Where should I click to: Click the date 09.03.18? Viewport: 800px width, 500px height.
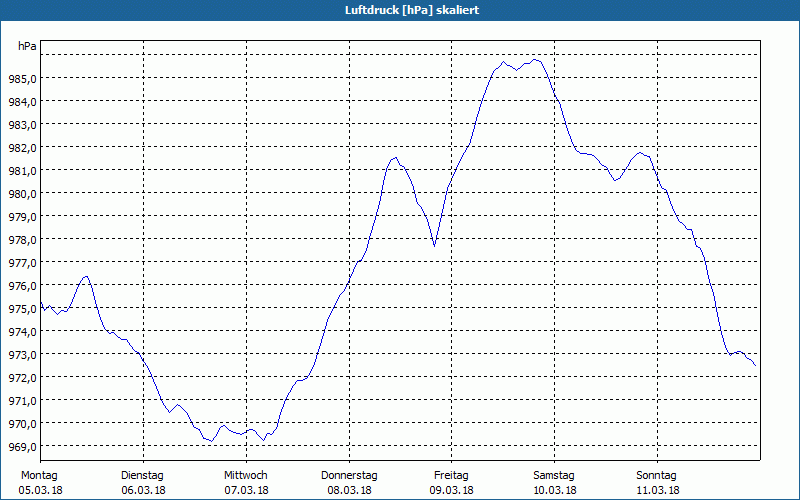click(452, 490)
